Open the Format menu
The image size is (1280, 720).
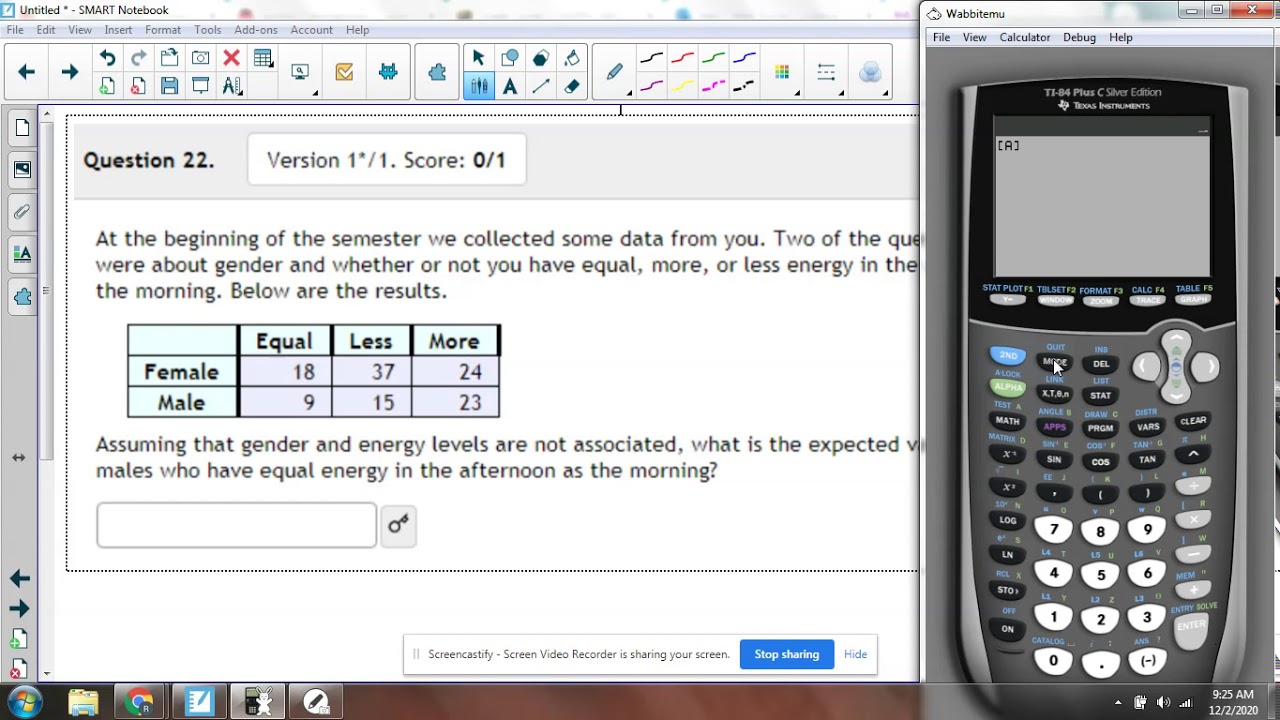tap(163, 30)
